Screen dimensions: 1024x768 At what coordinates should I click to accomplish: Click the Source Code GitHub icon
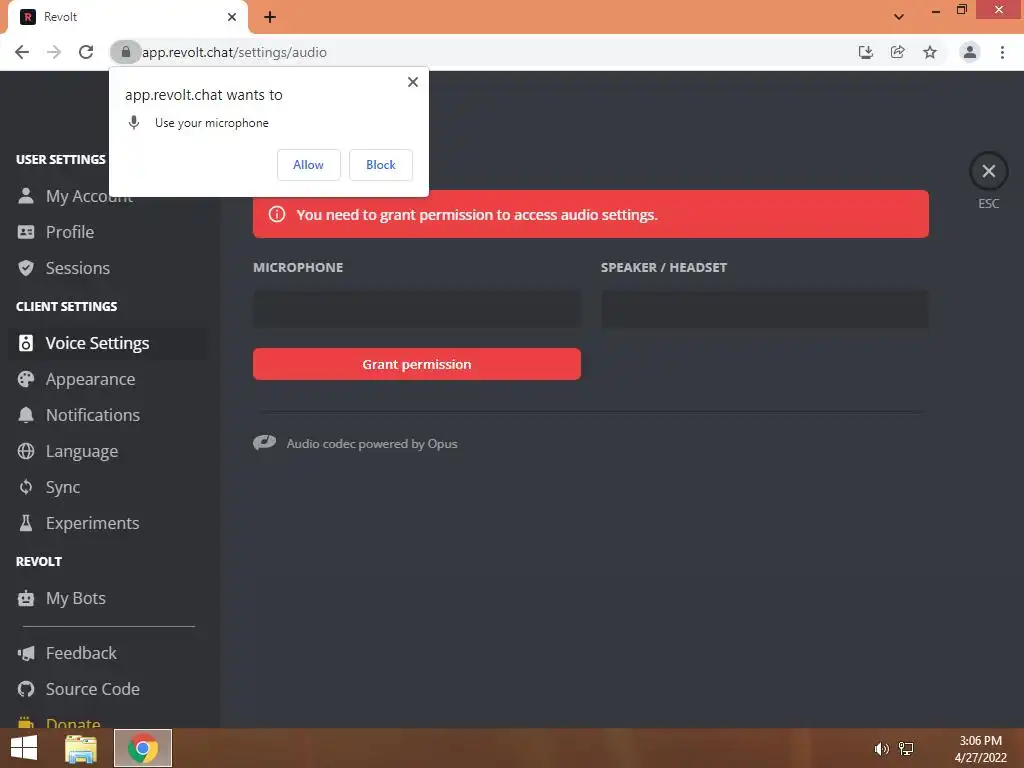pos(26,689)
